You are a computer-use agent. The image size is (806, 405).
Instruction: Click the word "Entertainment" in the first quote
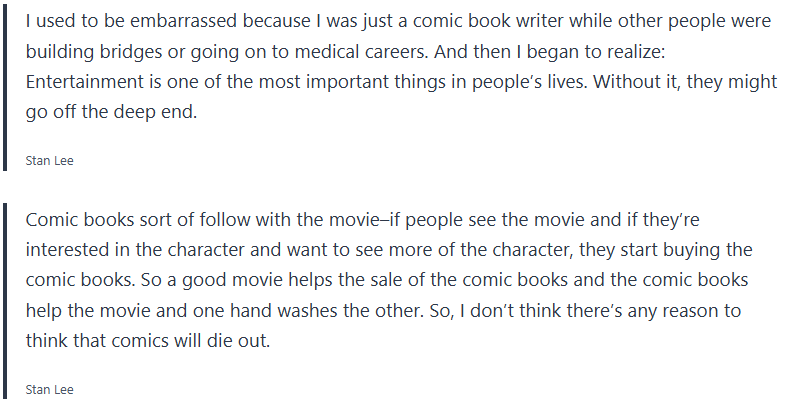tap(81, 81)
